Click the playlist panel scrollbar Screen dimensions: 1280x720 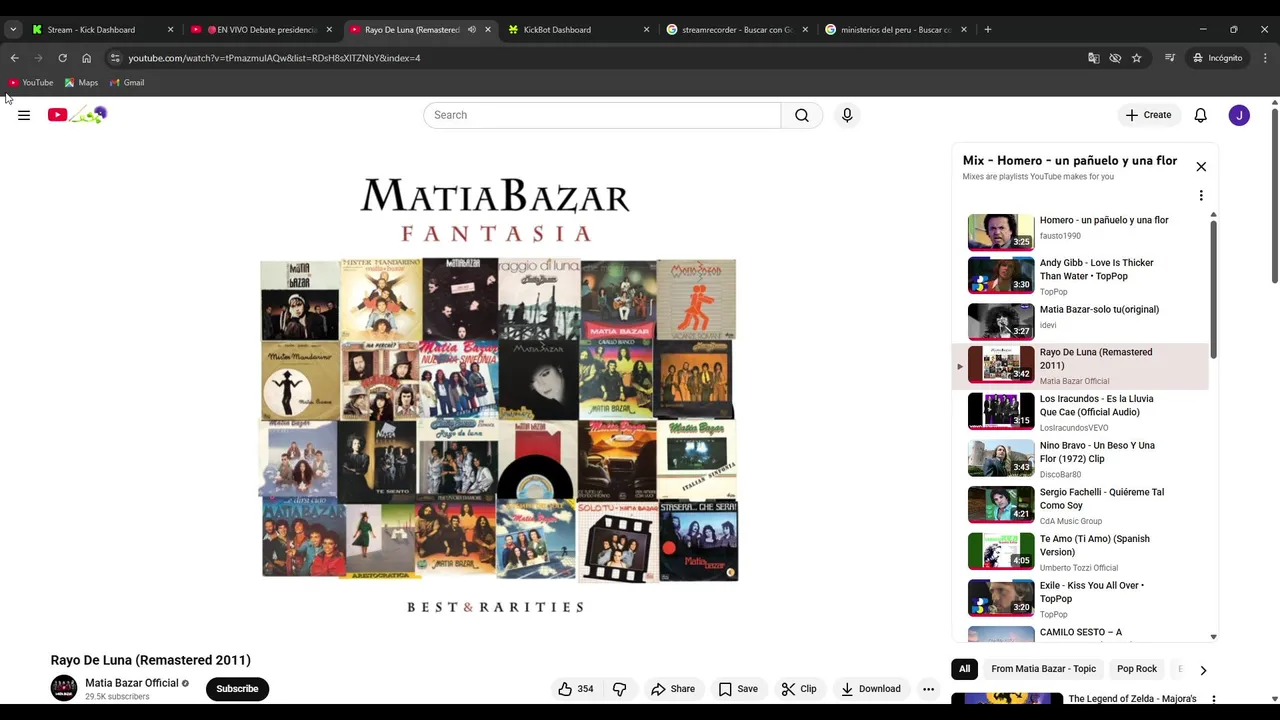tap(1214, 290)
